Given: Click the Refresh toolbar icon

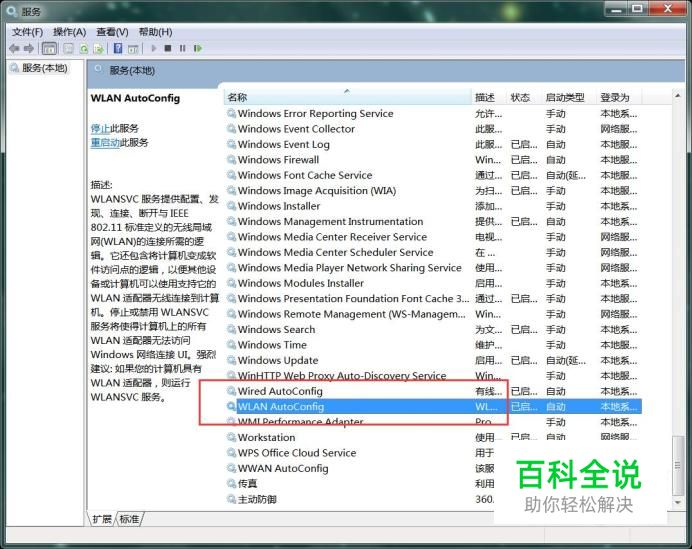Looking at the screenshot, I should [84, 49].
